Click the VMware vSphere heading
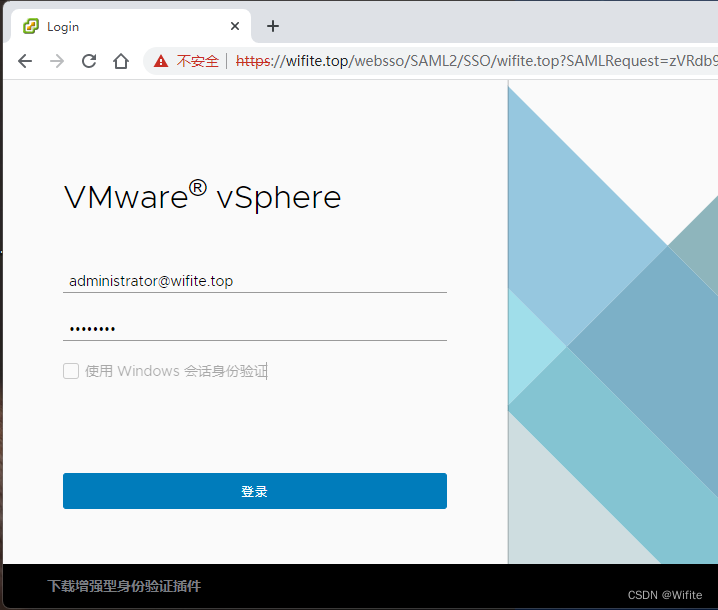Screen dimensions: 718x610 click(203, 196)
